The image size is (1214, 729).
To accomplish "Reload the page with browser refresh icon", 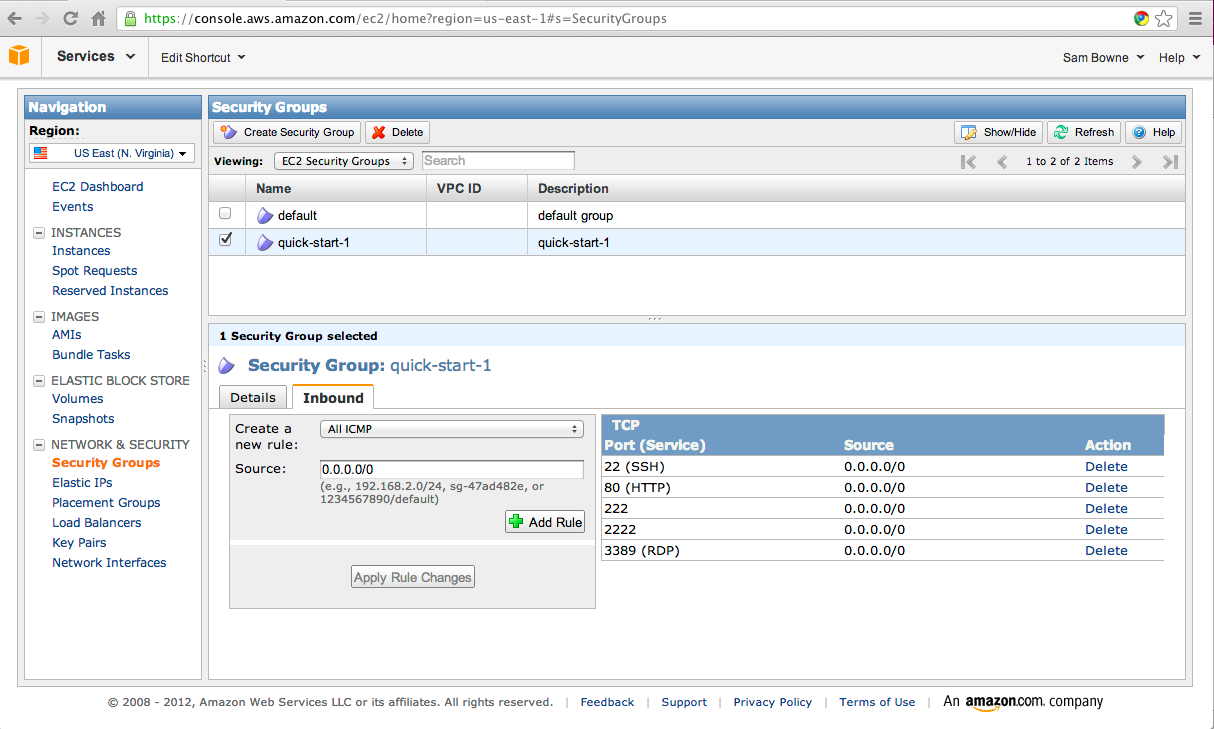I will point(70,18).
